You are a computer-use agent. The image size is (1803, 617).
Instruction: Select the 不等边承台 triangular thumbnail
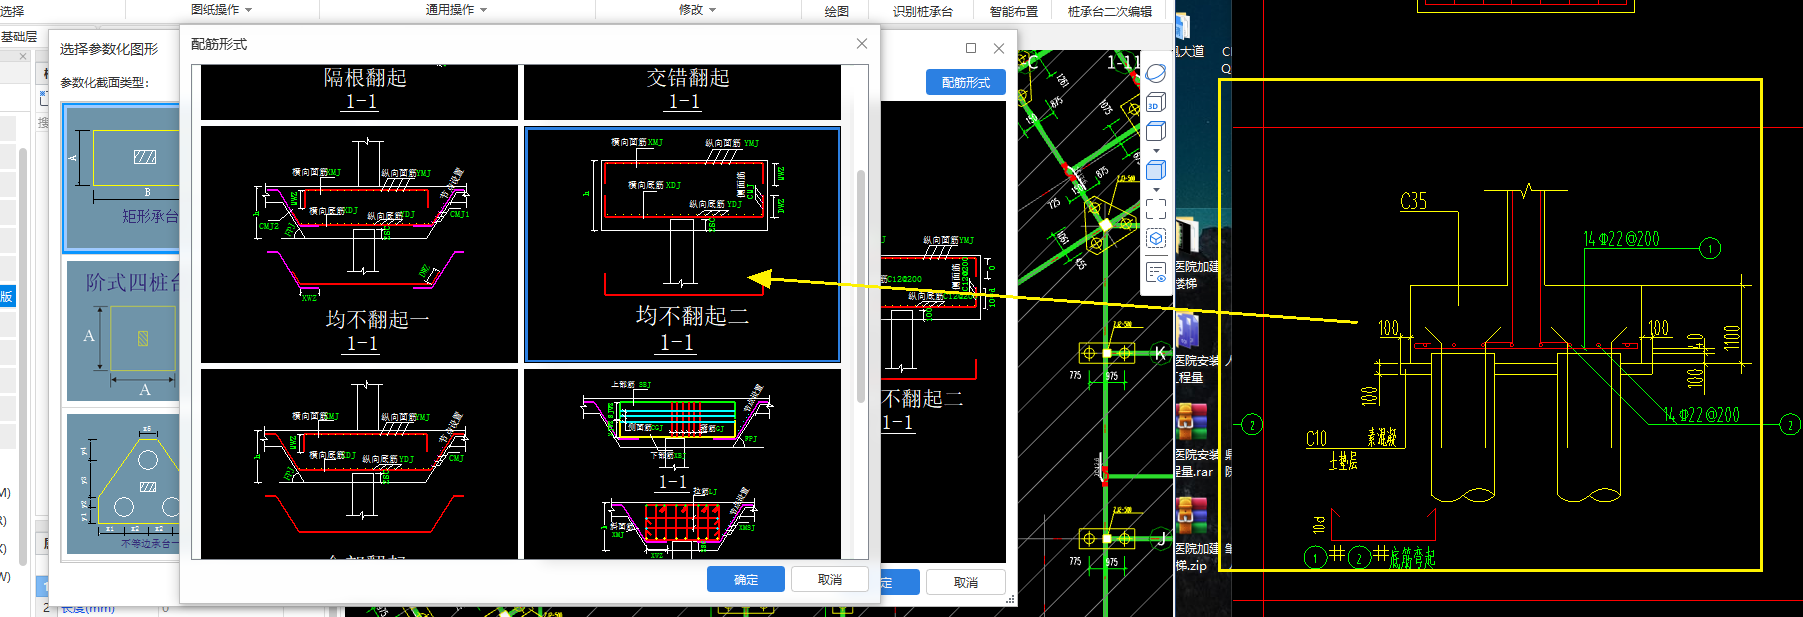coord(123,484)
